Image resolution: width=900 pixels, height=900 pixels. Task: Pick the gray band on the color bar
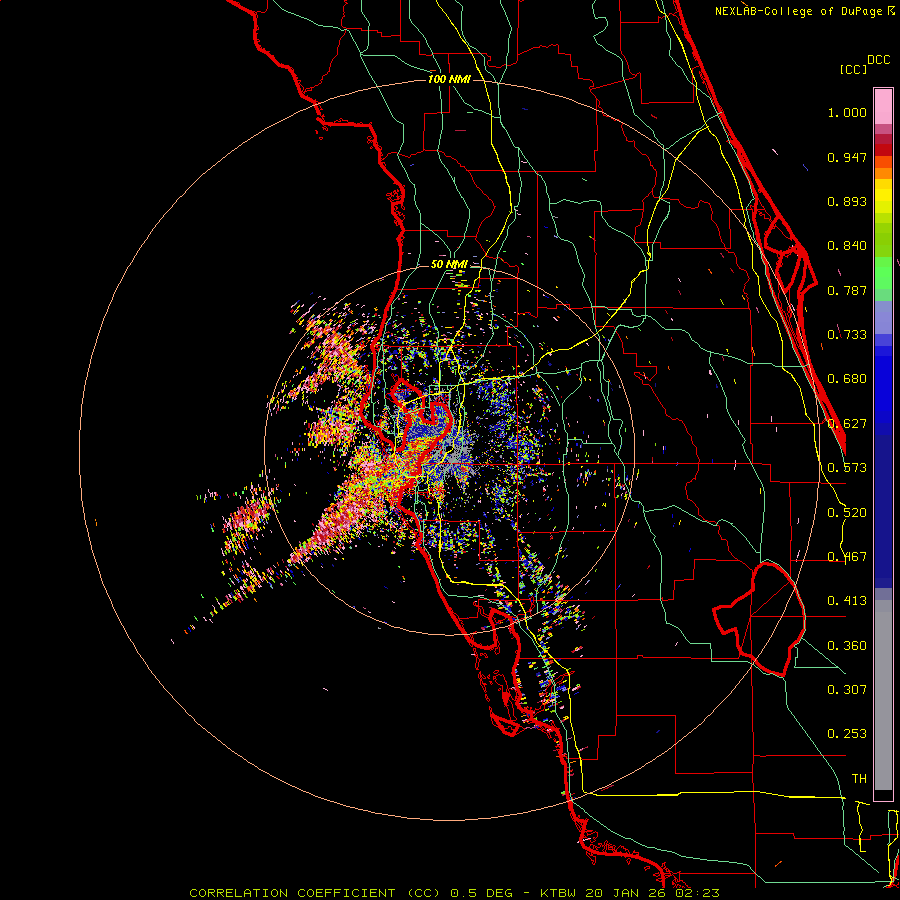coord(883,695)
